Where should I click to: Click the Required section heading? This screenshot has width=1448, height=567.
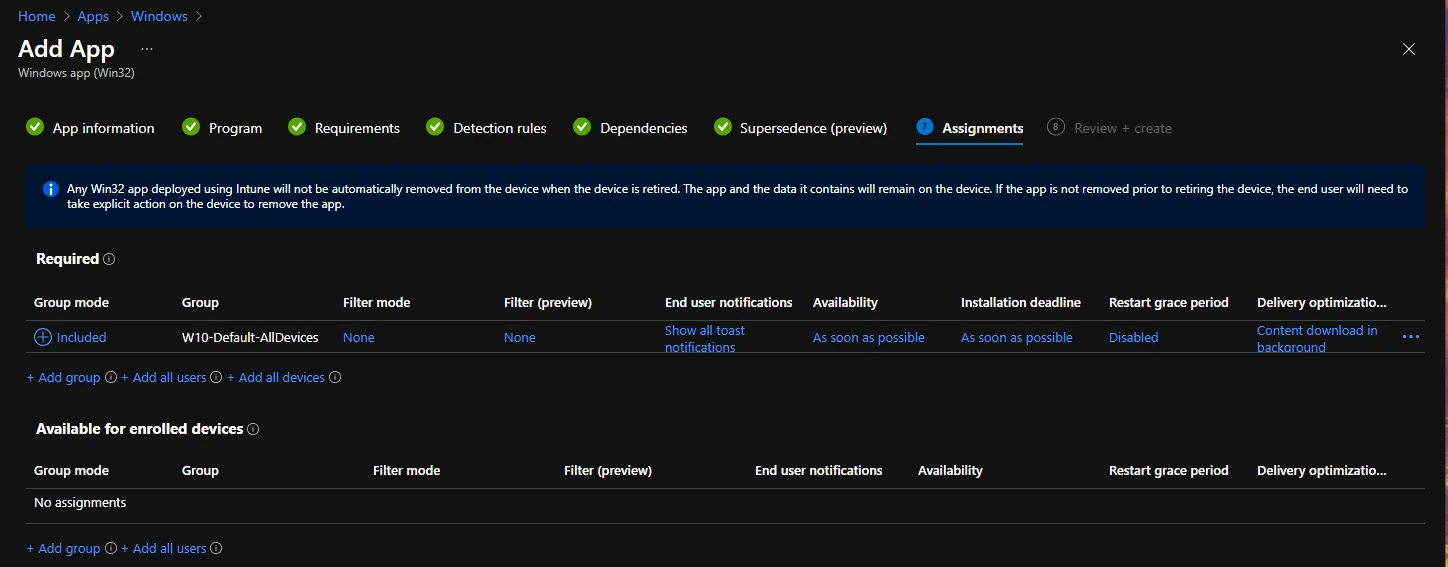point(67,259)
